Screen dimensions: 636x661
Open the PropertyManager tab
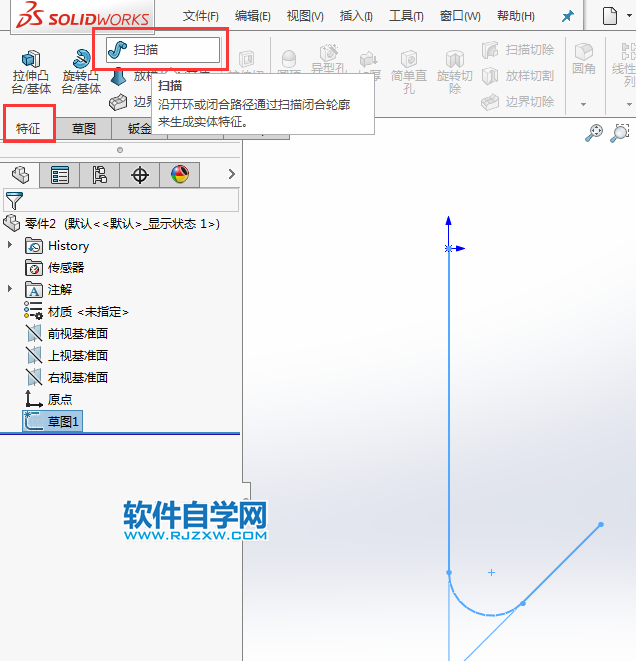[x=59, y=175]
